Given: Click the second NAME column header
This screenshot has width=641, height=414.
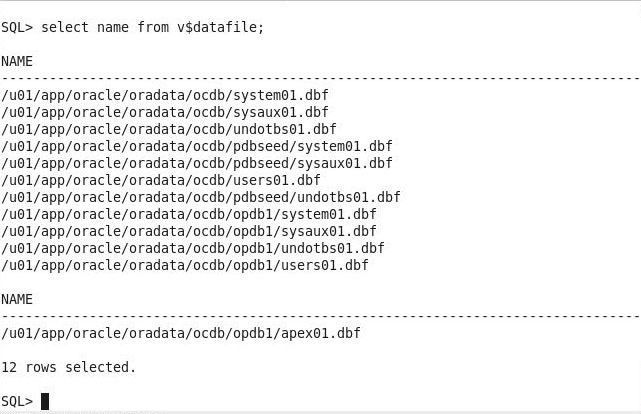Looking at the screenshot, I should point(17,299).
